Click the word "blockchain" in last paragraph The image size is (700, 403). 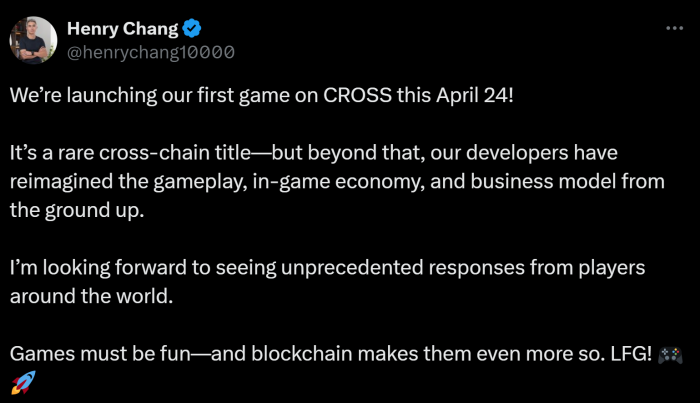(302, 354)
